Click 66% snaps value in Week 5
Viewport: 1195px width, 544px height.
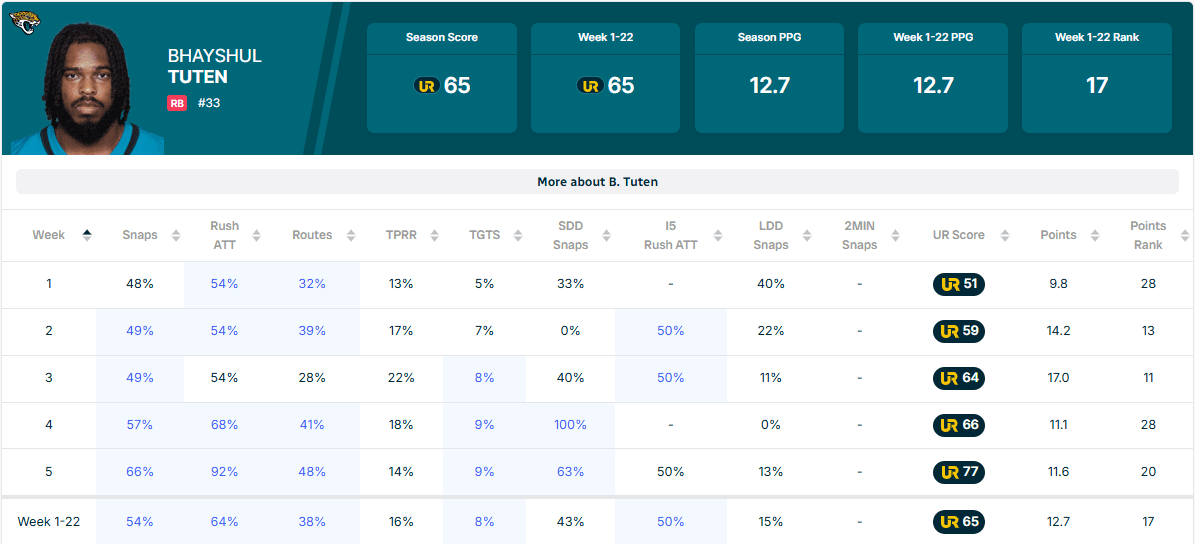click(x=140, y=472)
